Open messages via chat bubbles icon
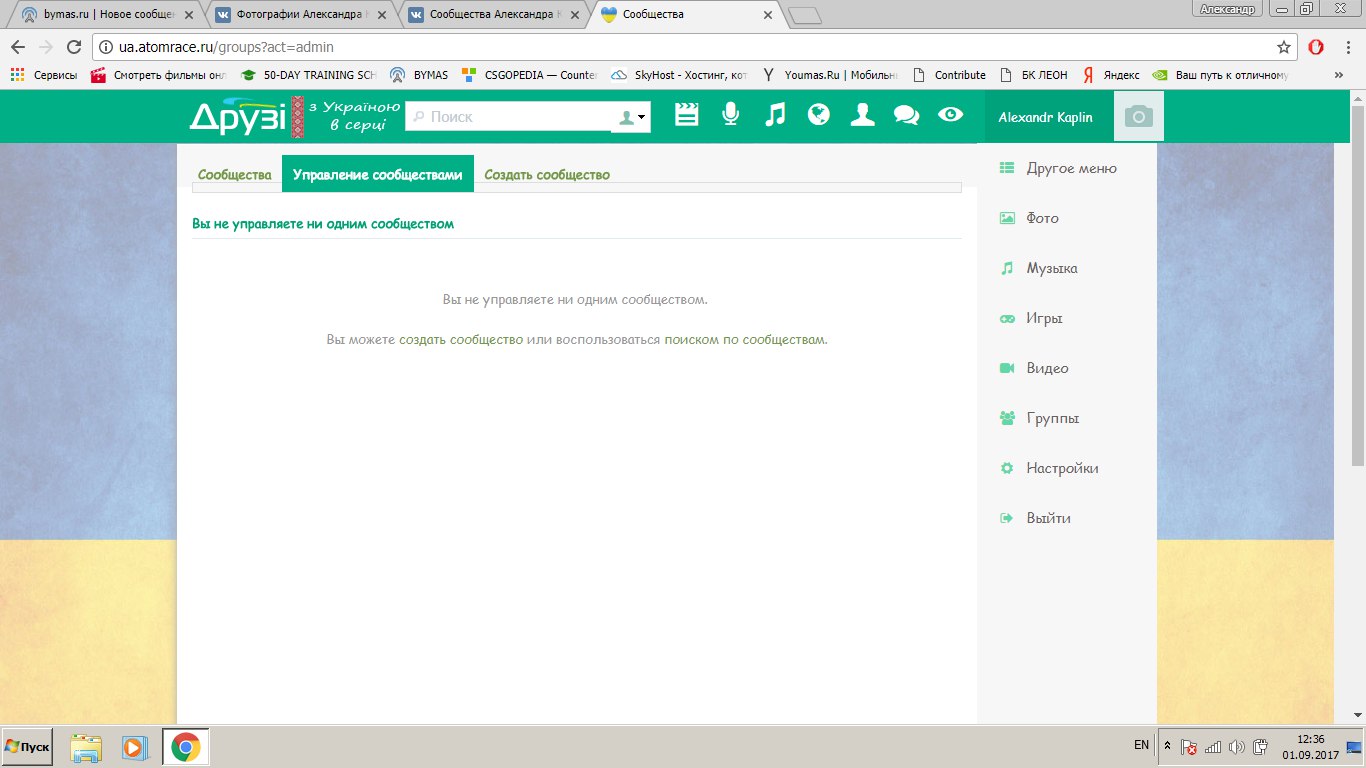The height and width of the screenshot is (768, 1366). tap(906, 115)
